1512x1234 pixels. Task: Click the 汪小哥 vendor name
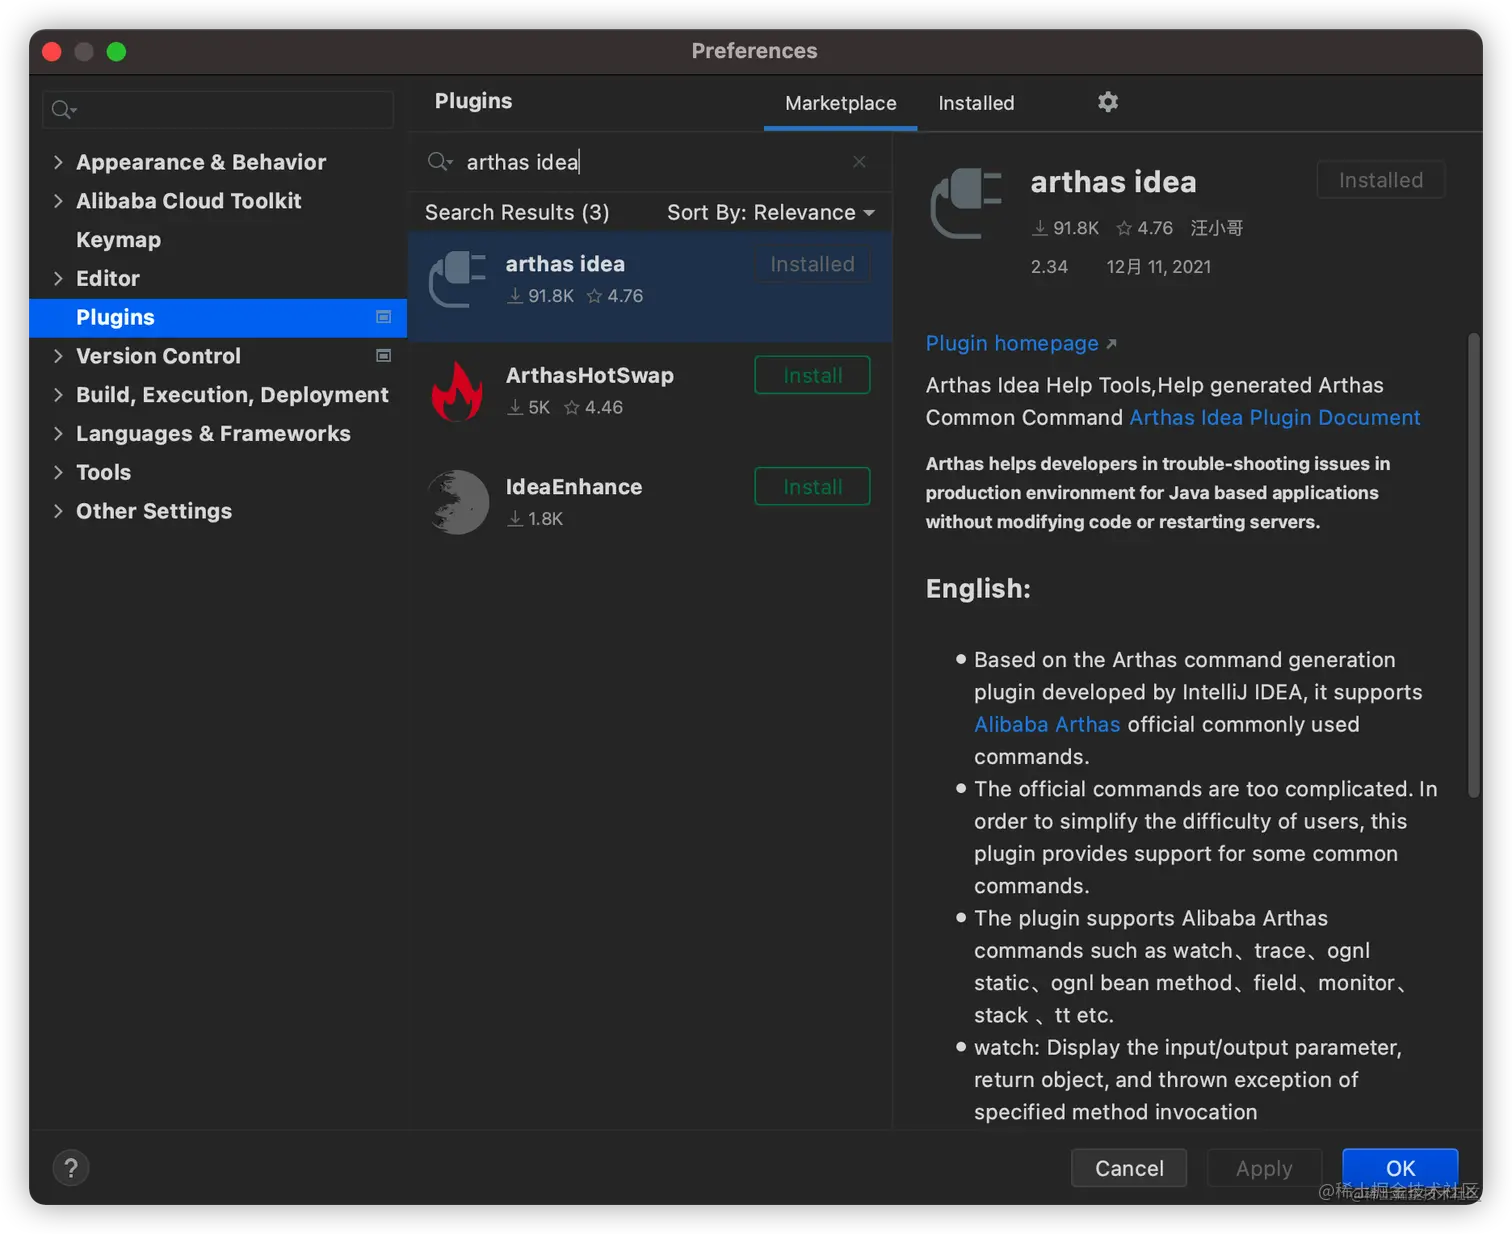coord(1217,228)
